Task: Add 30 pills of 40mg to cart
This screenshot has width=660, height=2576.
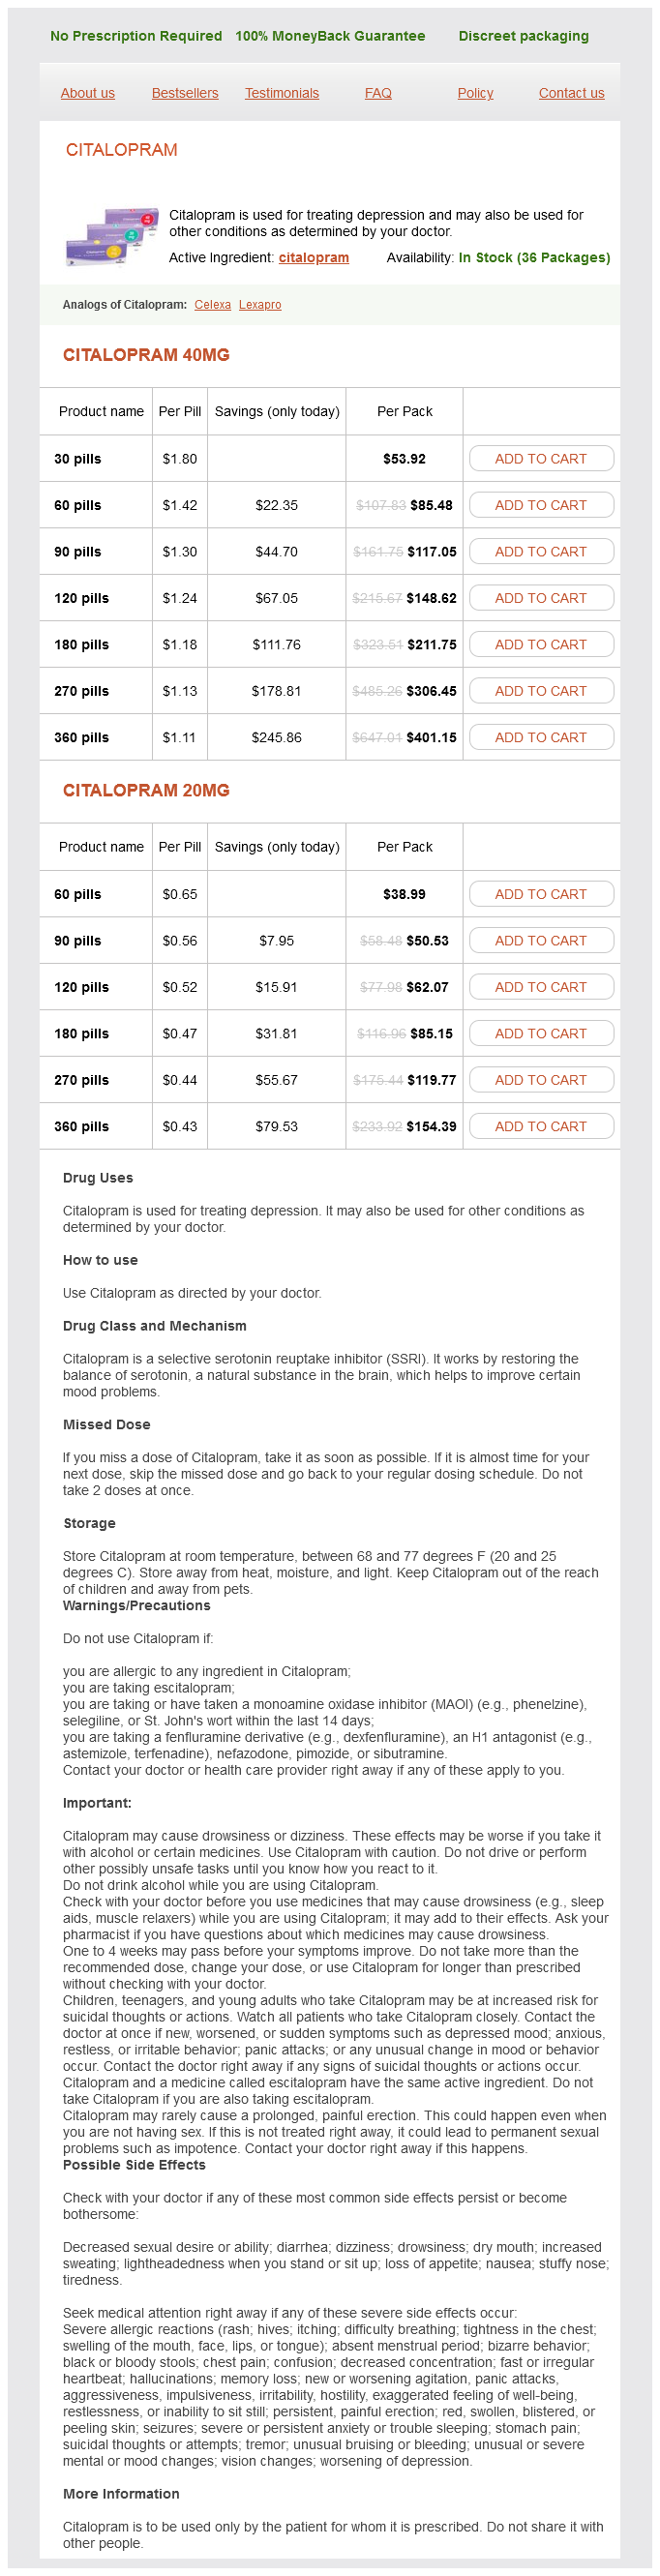Action: [541, 459]
